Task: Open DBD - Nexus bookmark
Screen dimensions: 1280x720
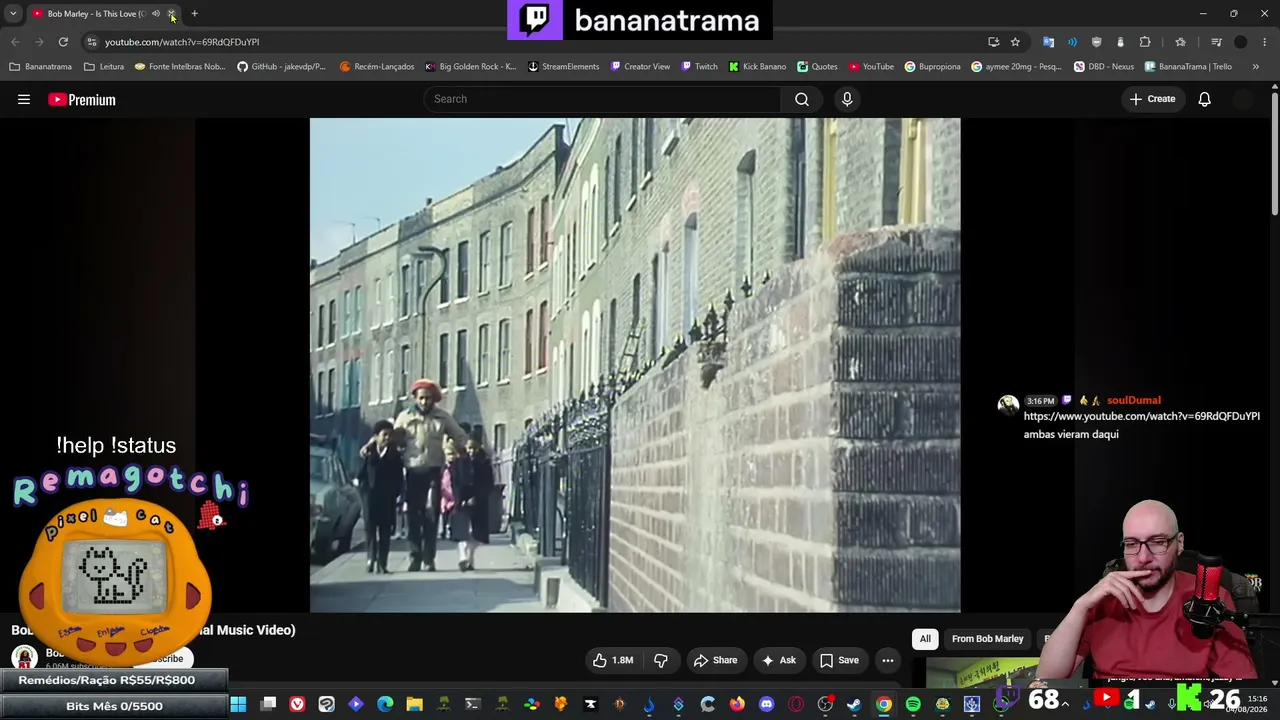Action: pyautogui.click(x=1104, y=67)
